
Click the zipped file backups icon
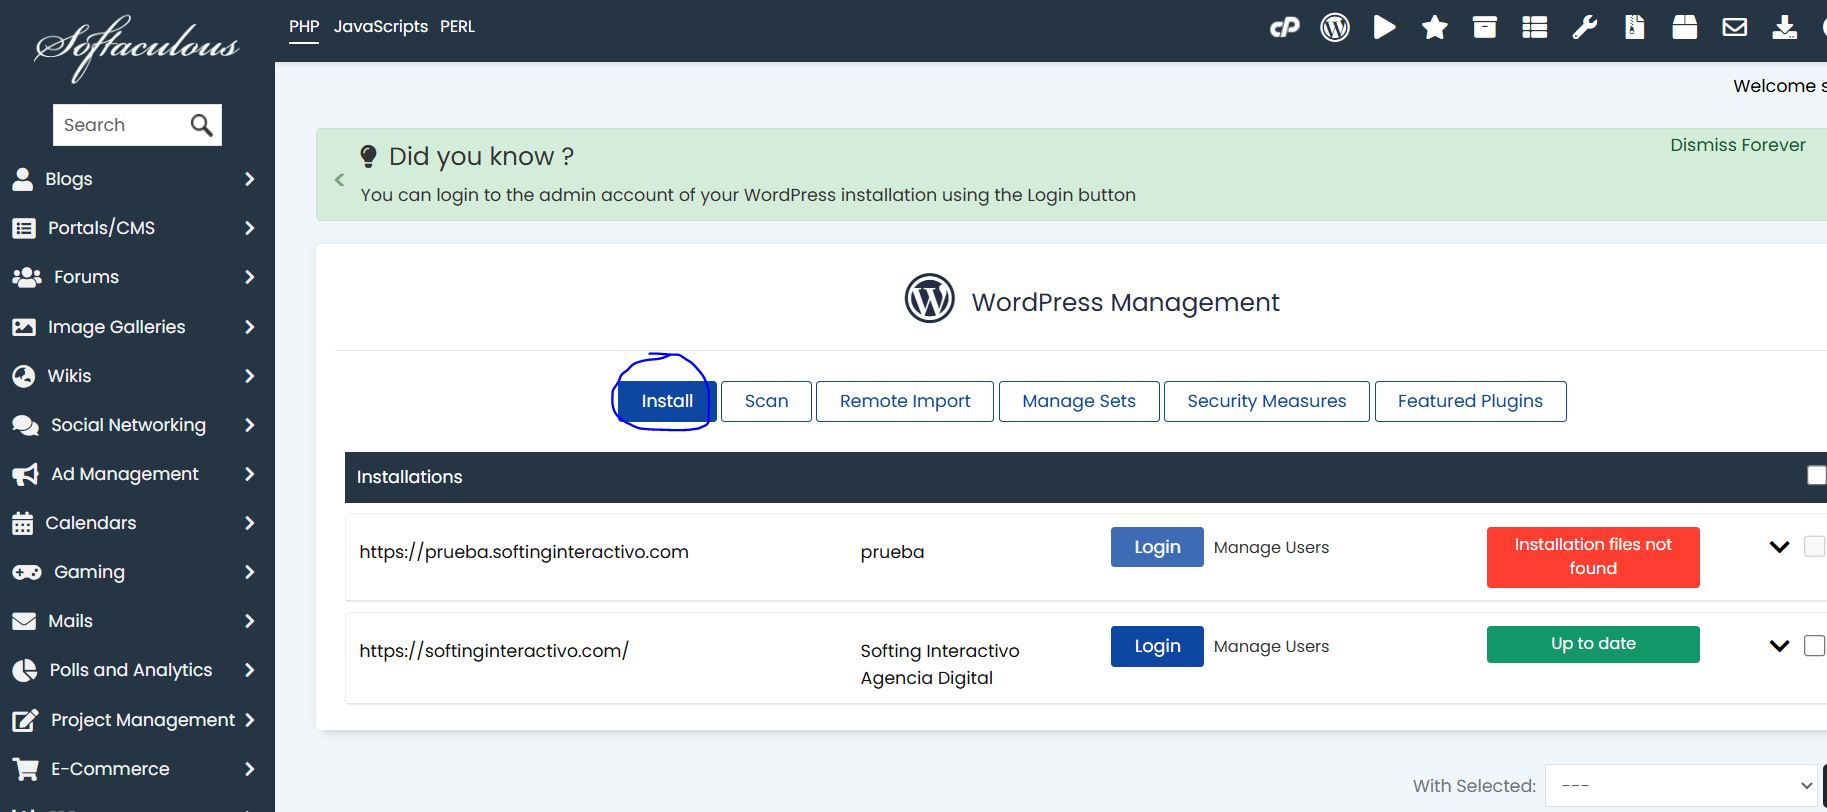coord(1634,28)
